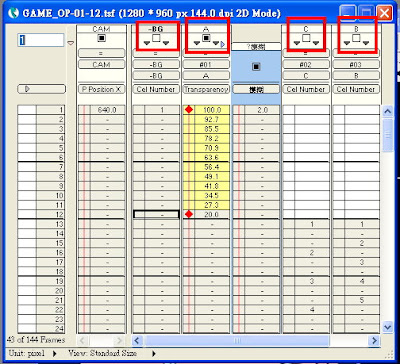Select frame row number 24

click(50, 328)
